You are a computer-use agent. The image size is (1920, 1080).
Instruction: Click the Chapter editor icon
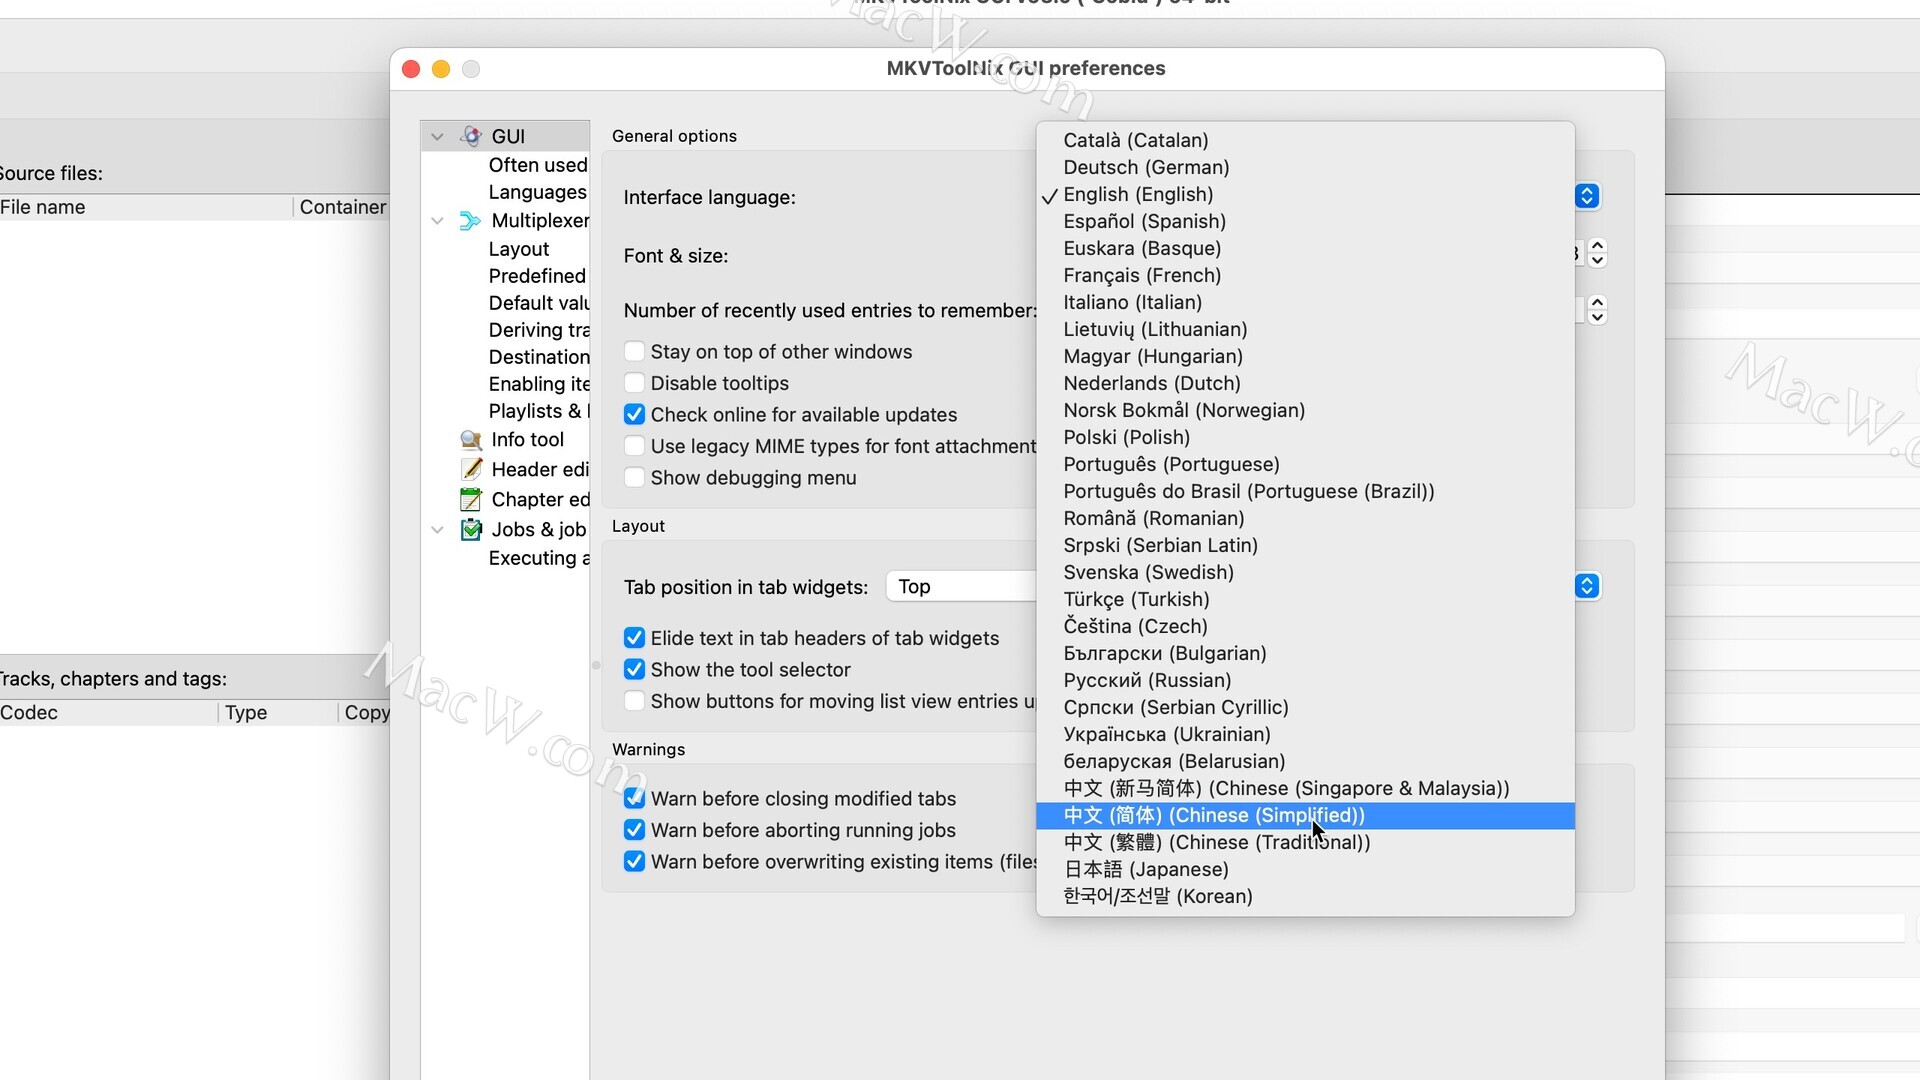click(471, 499)
